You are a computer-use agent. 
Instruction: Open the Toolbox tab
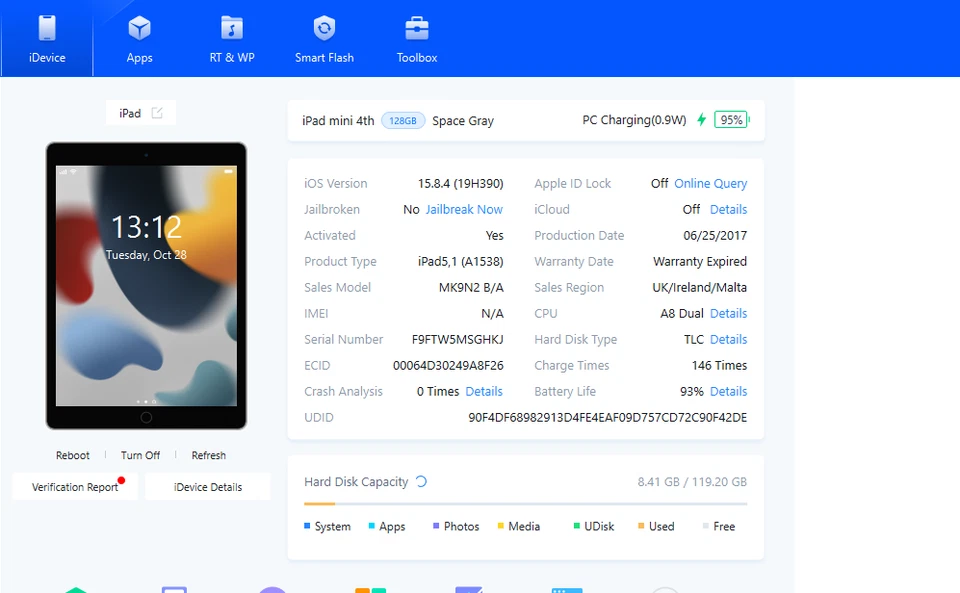point(417,39)
